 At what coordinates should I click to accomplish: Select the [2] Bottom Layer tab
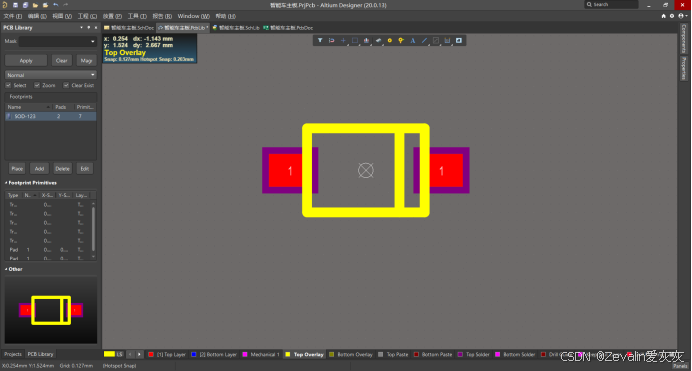214,355
